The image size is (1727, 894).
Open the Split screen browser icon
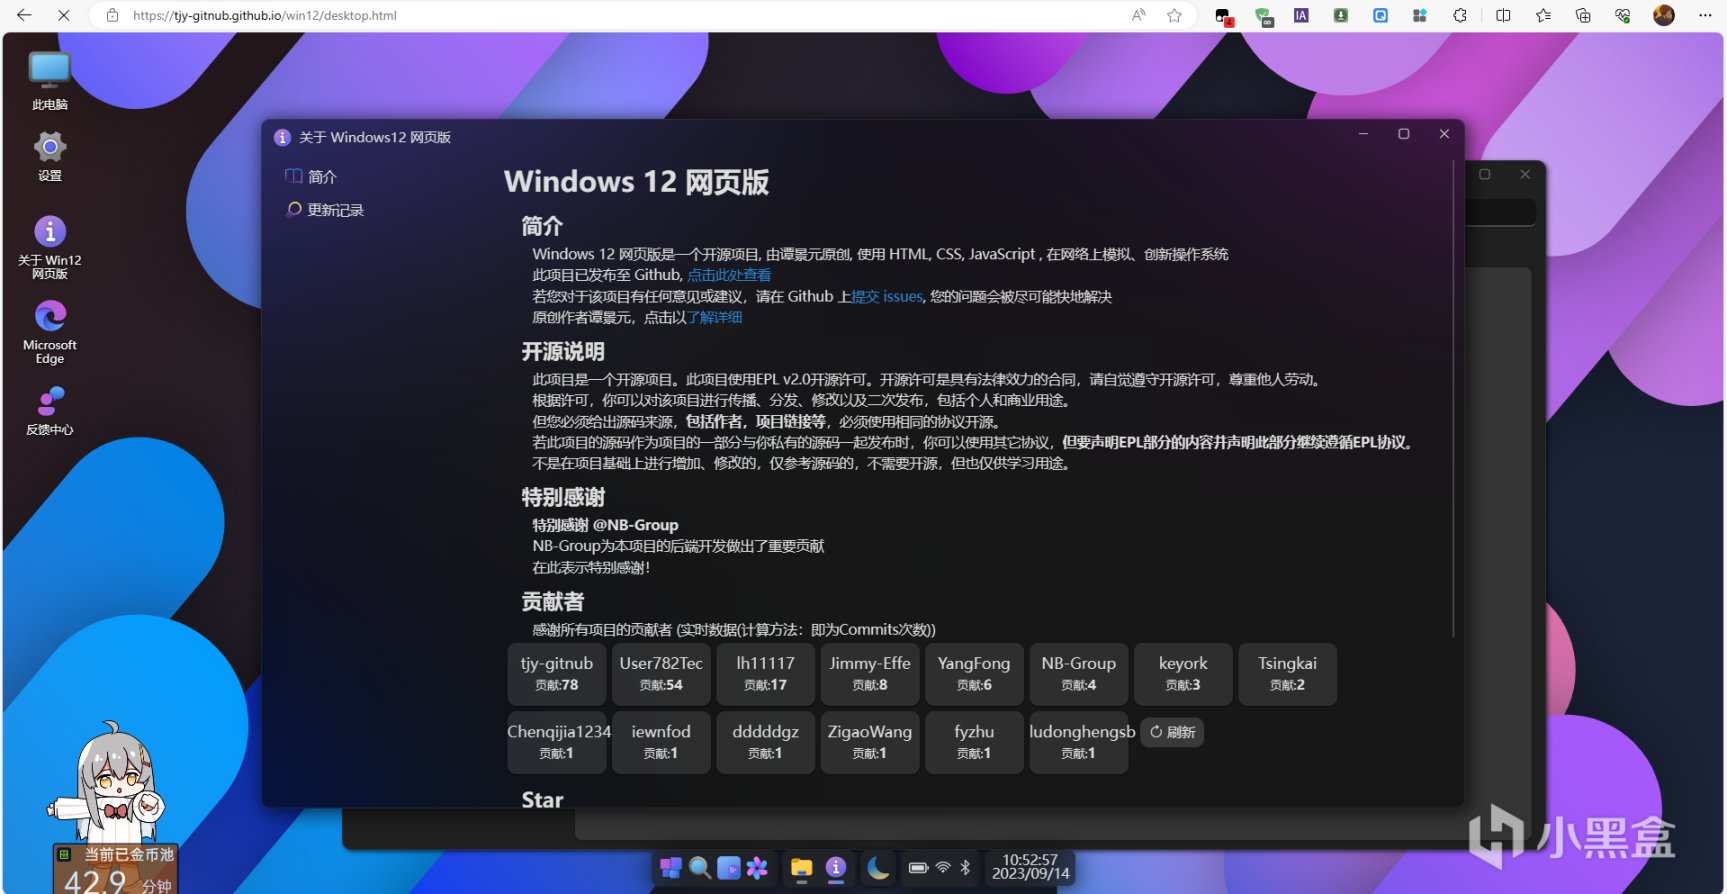tap(1503, 15)
